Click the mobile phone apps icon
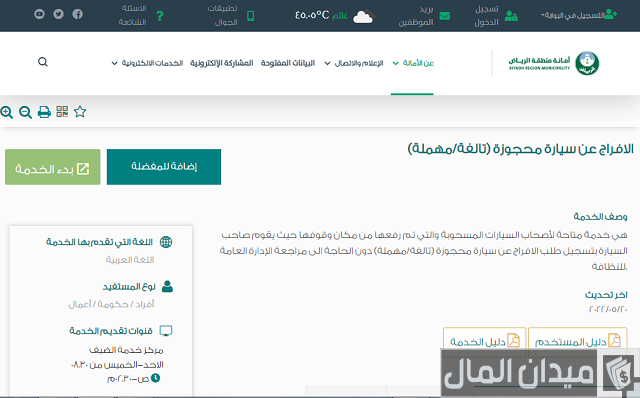640x398 pixels. click(251, 16)
